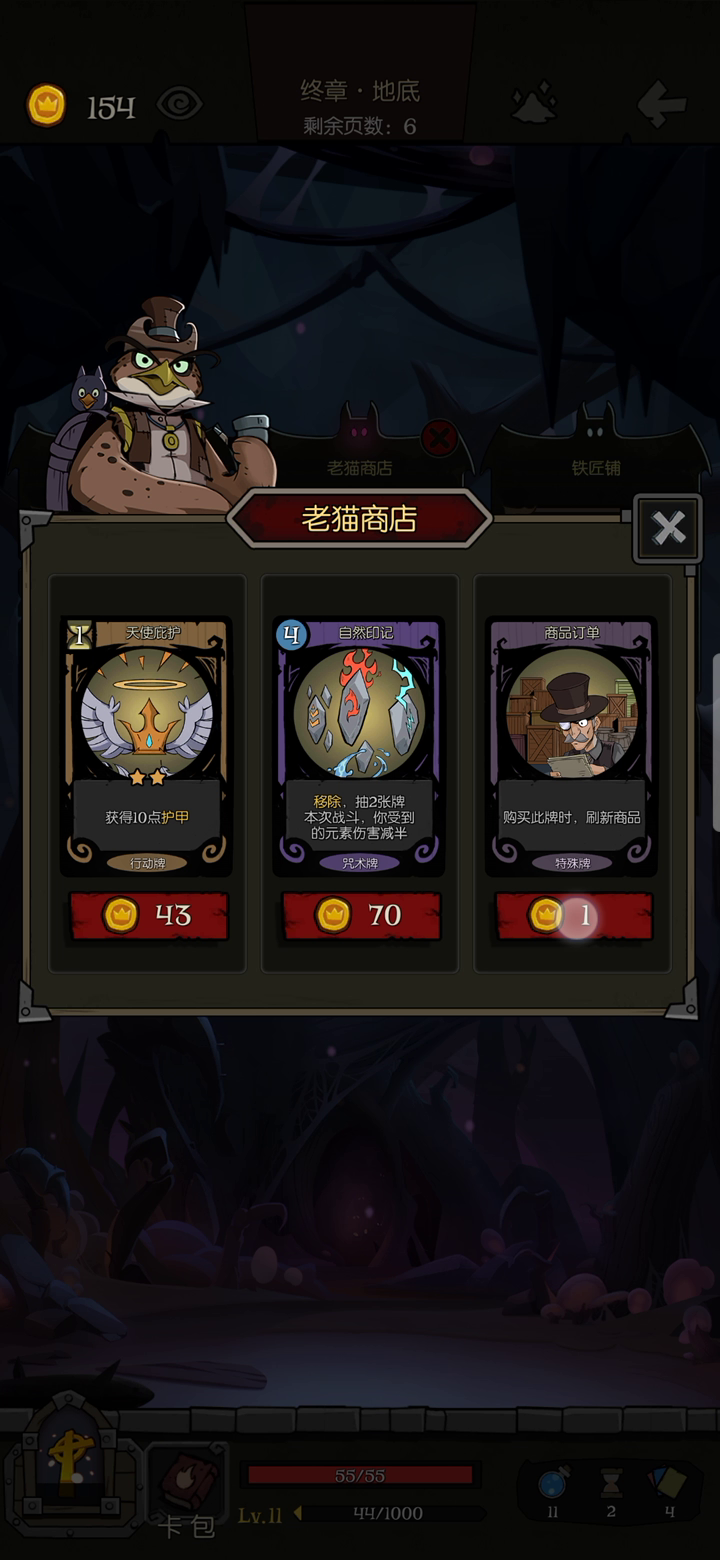Toggle the eye spiral icon

click(x=180, y=104)
